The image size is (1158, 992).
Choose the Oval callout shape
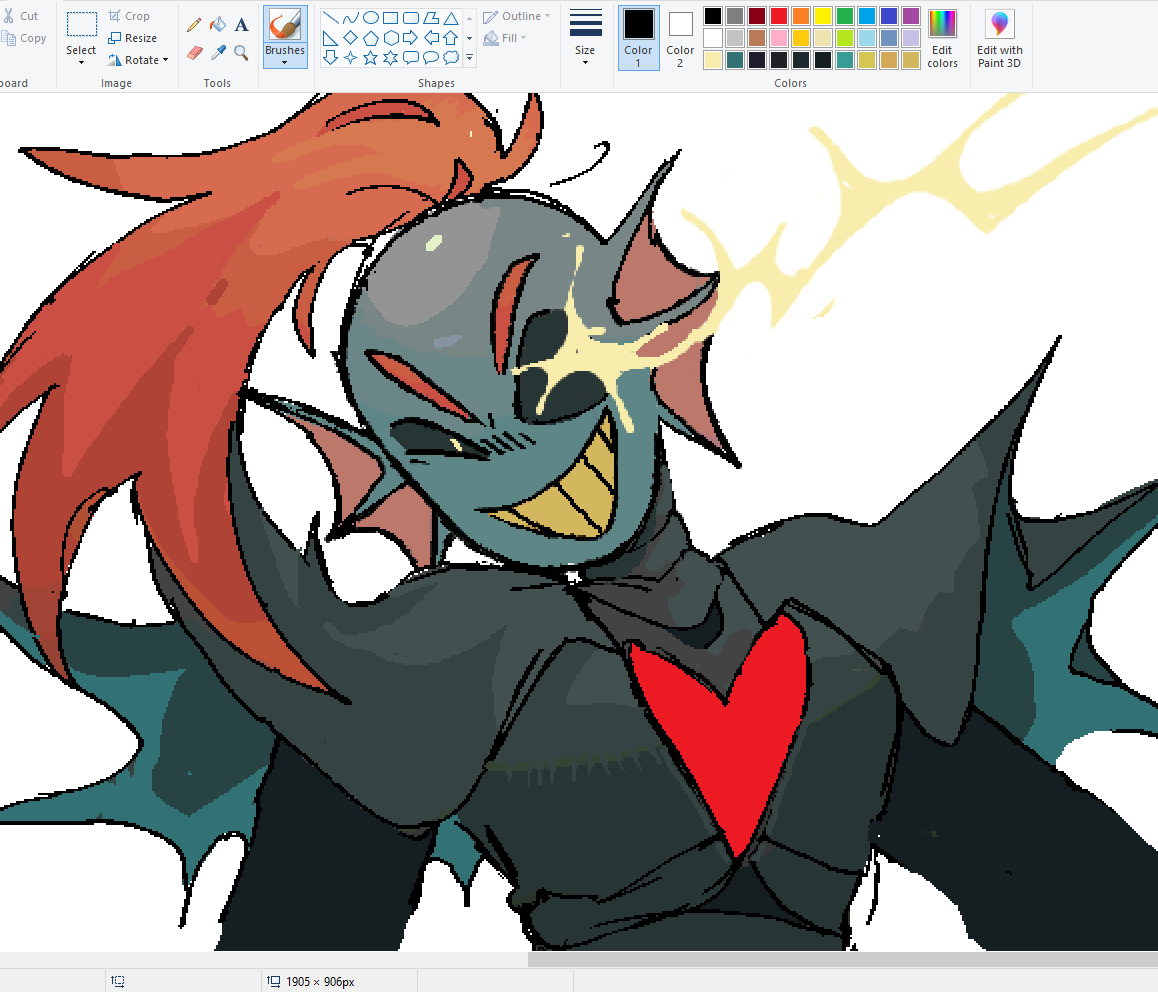click(x=431, y=58)
